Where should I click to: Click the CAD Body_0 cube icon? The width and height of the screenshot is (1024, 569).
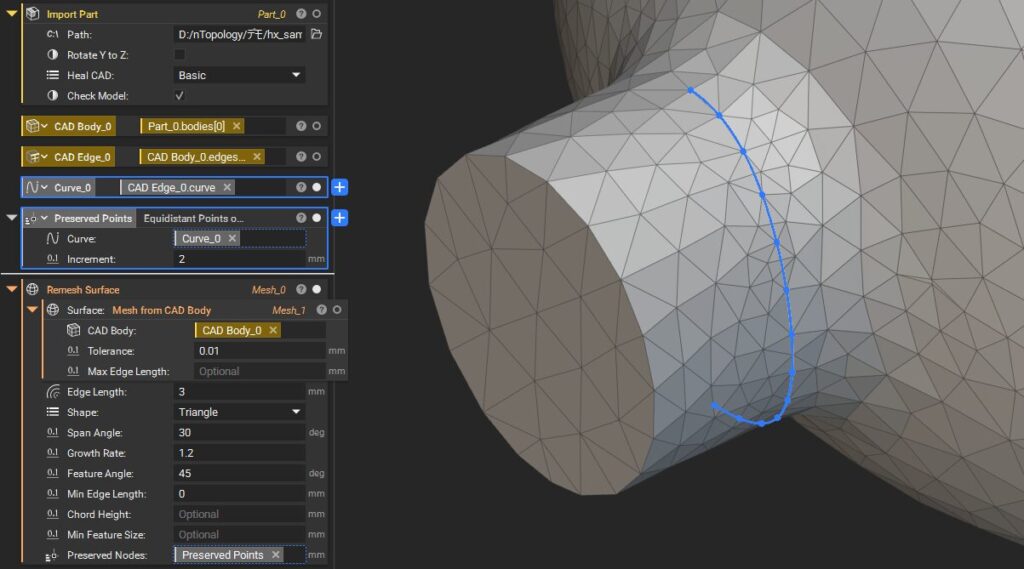coord(33,126)
